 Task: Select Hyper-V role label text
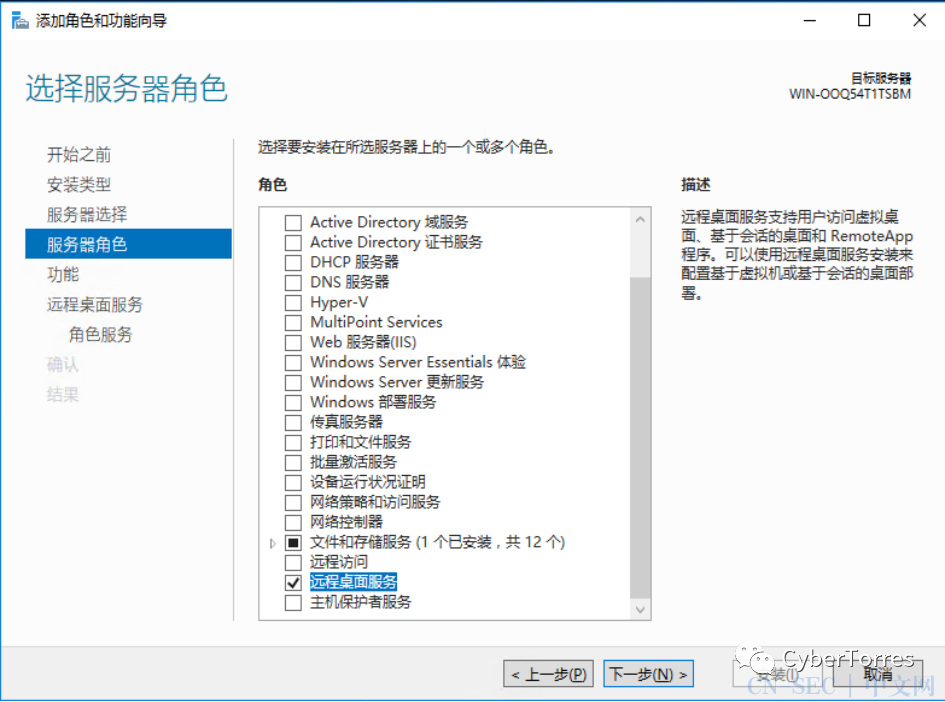click(339, 302)
